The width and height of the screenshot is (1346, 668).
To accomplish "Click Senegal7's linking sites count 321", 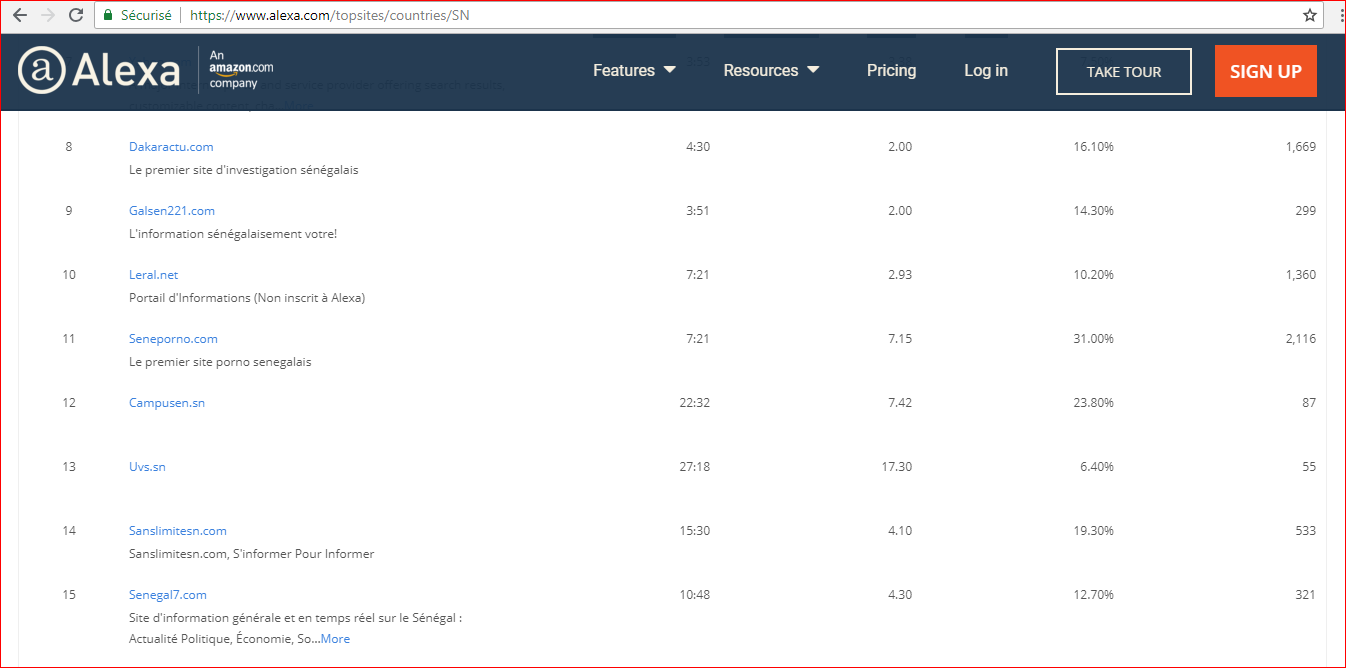I will [x=1306, y=595].
